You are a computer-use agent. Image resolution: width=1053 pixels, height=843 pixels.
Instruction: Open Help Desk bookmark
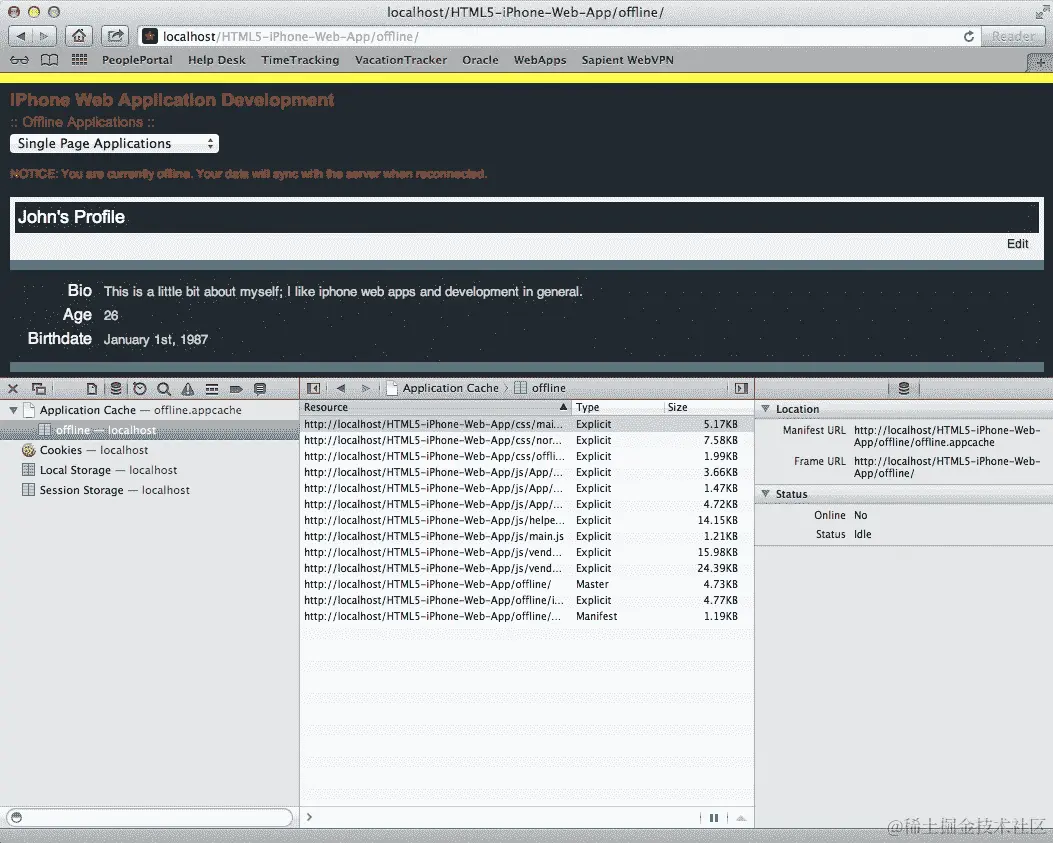point(216,60)
